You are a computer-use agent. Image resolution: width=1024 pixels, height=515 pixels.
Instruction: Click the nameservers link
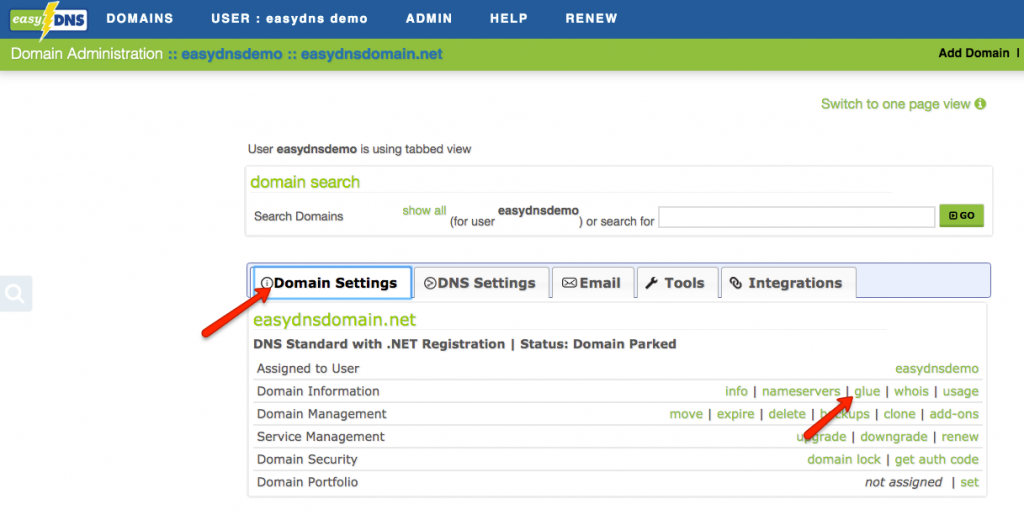(x=801, y=391)
